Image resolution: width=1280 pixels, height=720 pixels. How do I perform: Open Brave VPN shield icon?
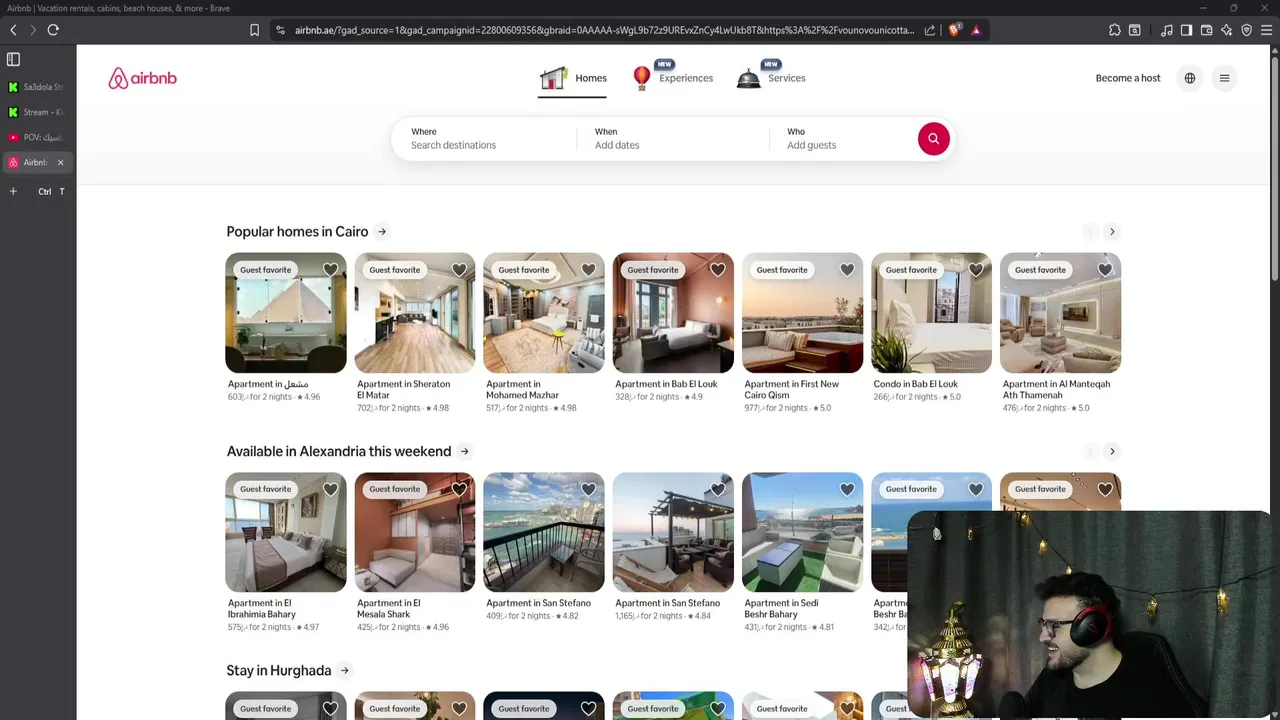pyautogui.click(x=1246, y=30)
